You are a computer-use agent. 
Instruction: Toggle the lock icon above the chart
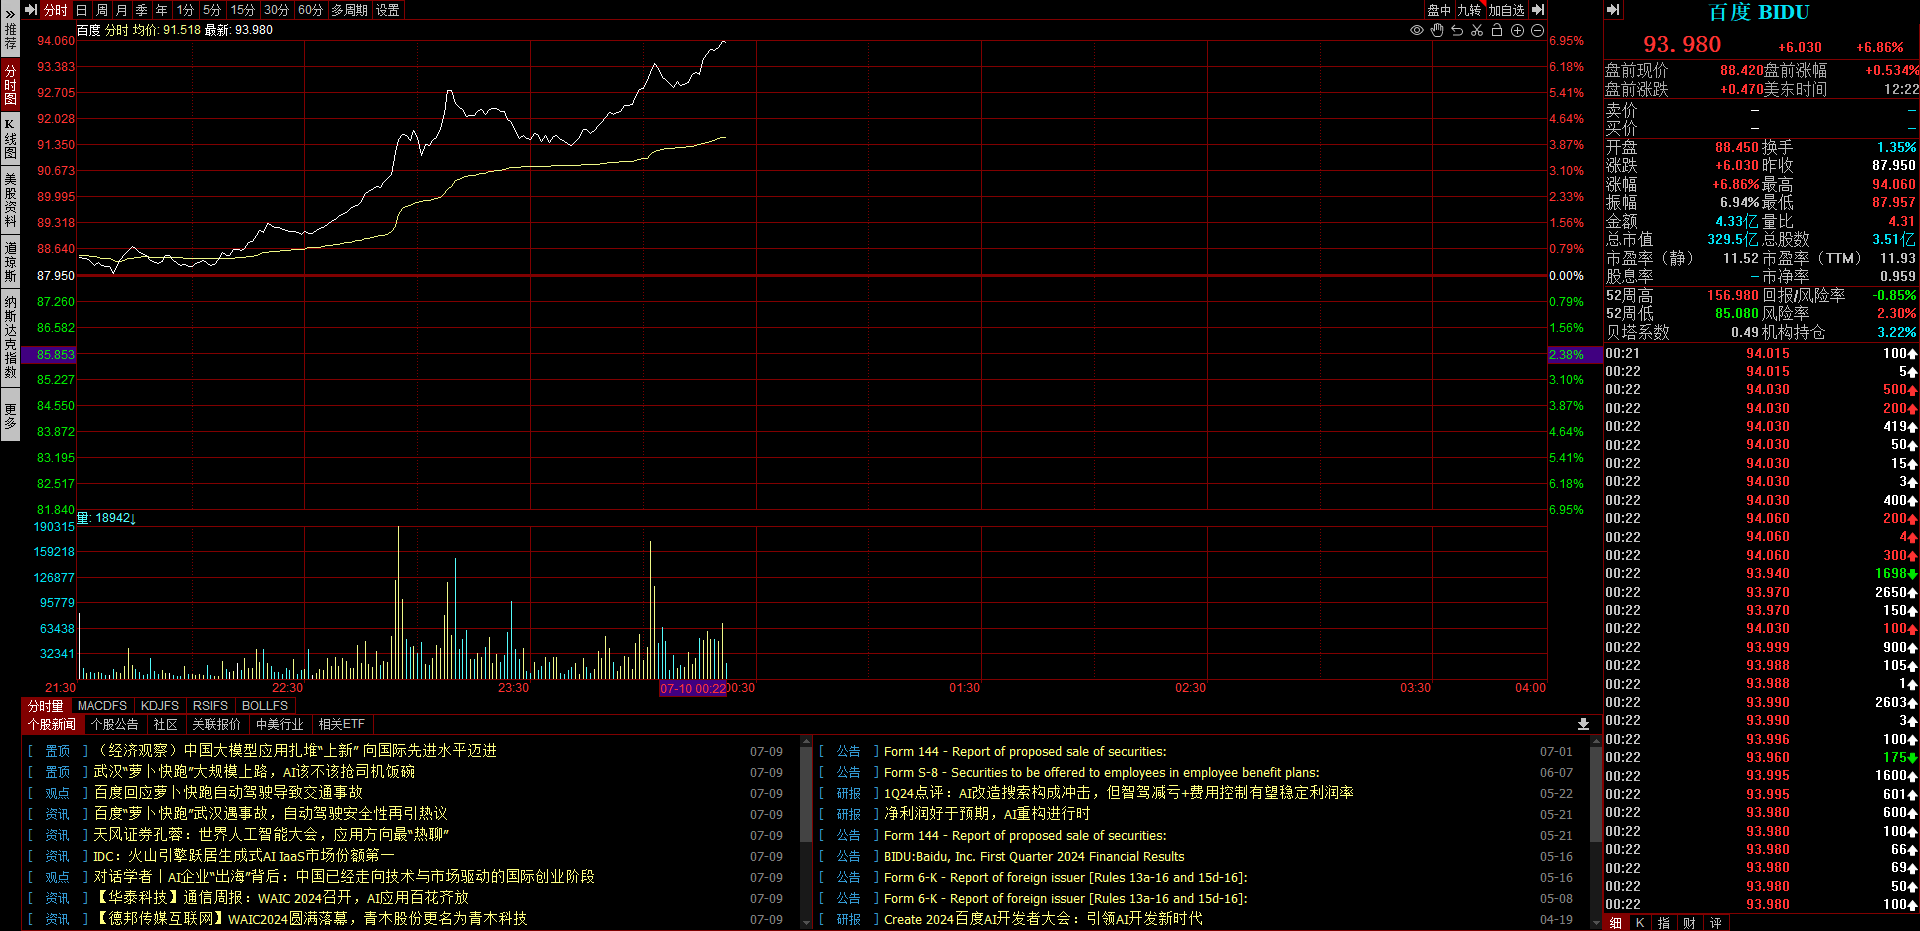point(1497,31)
